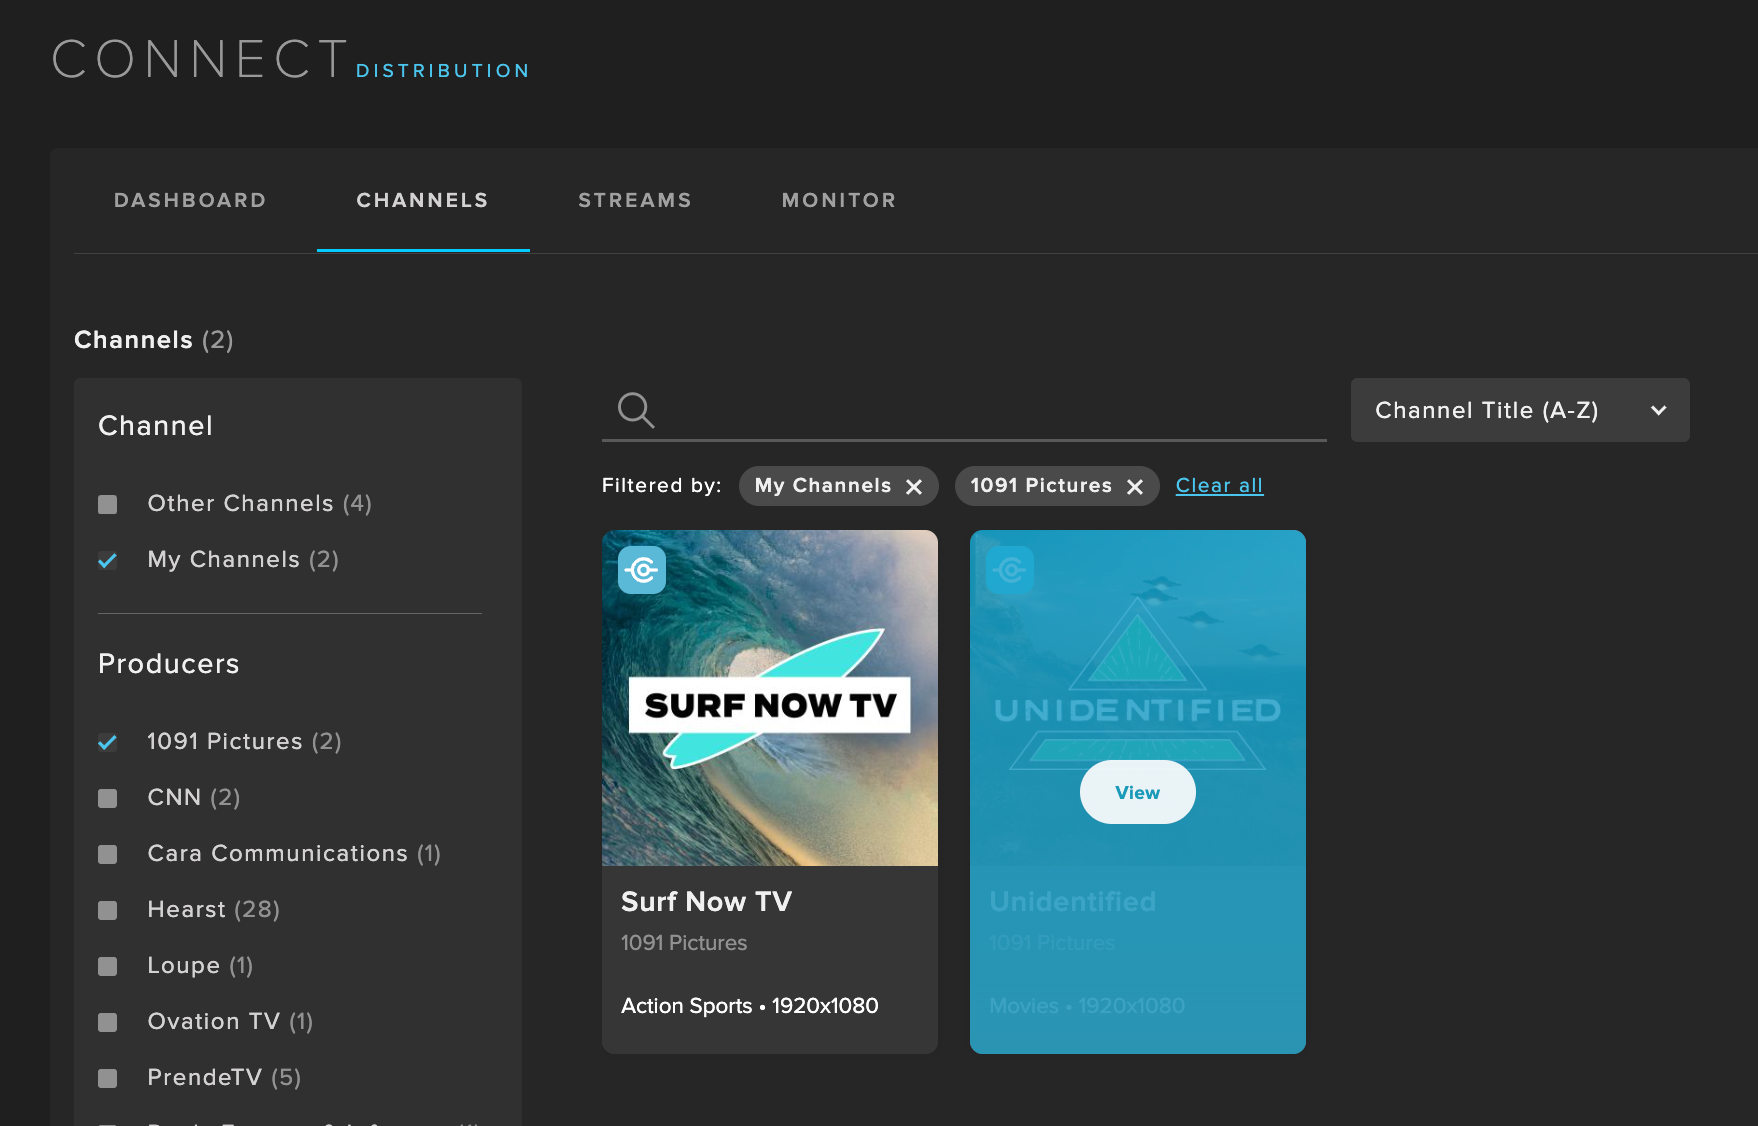Enable the CNN producer checkbox

108,798
